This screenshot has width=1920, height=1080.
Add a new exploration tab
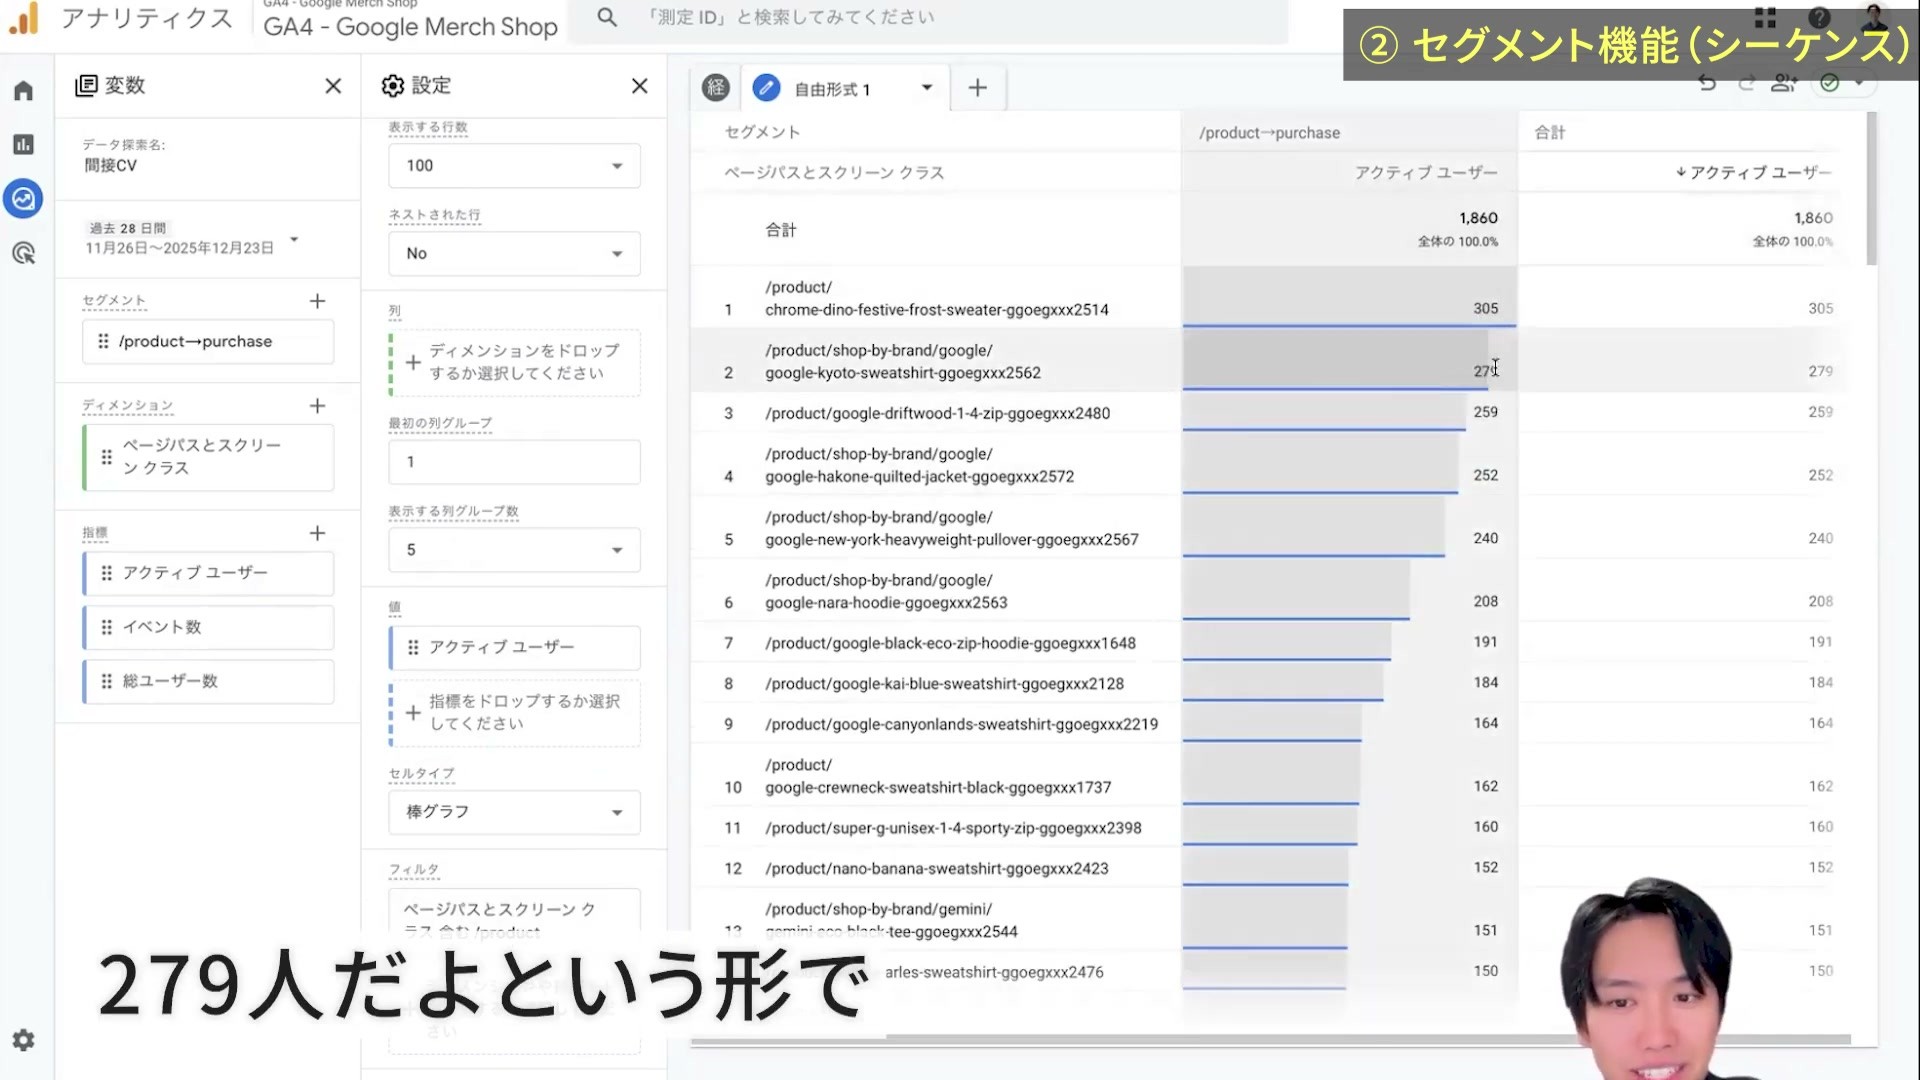977,88
